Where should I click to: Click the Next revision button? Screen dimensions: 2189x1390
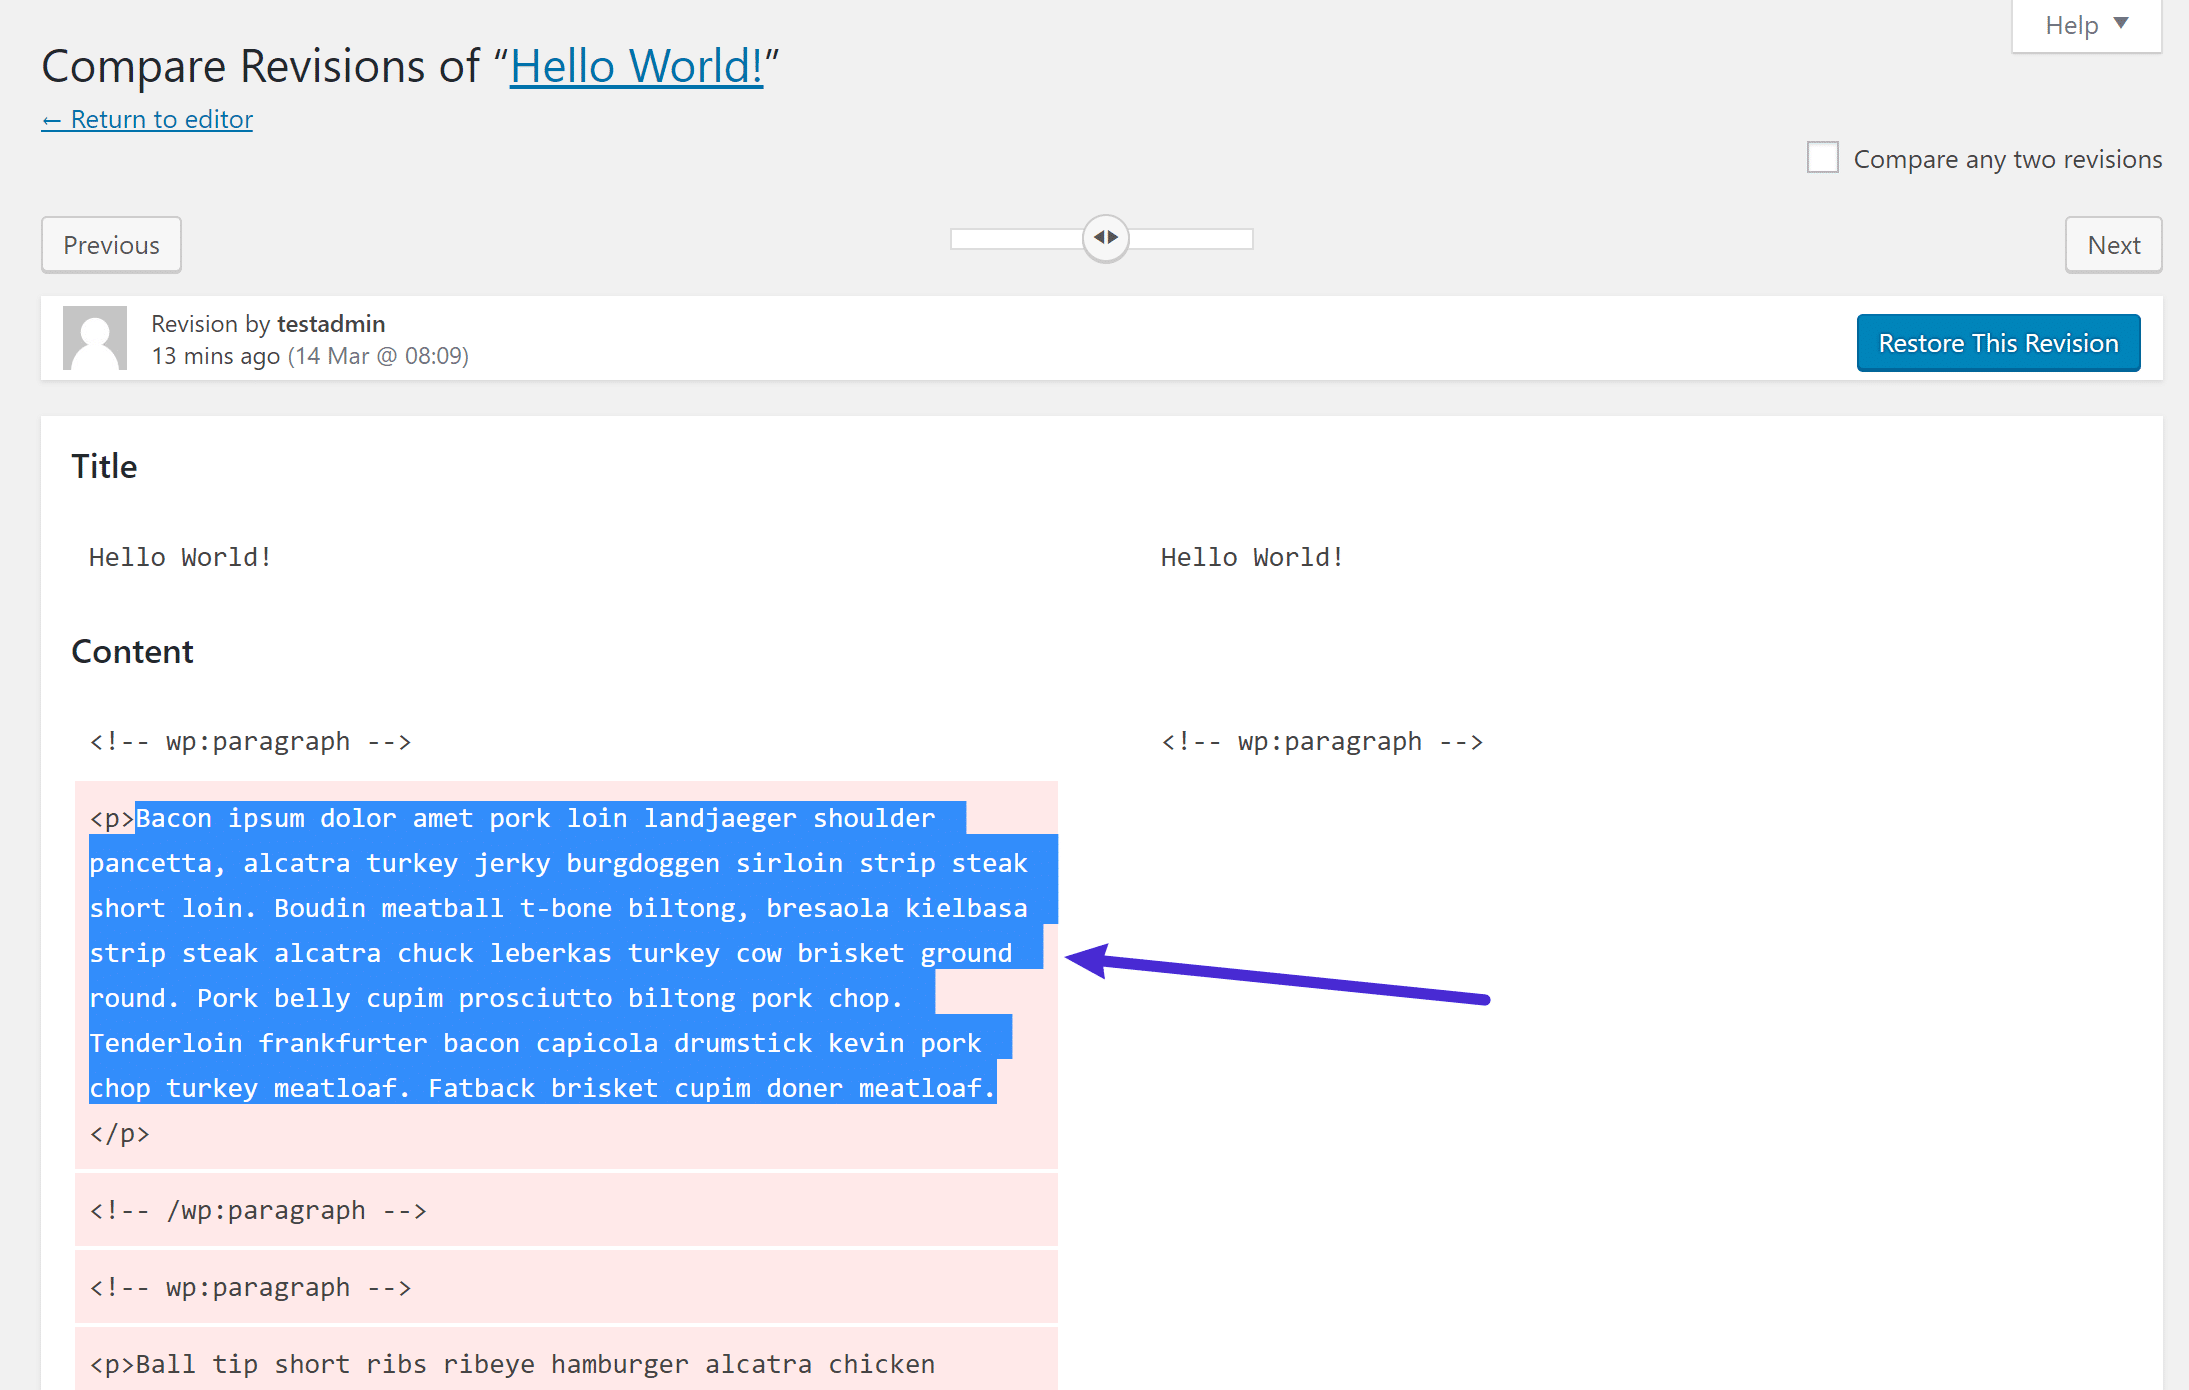[2116, 243]
